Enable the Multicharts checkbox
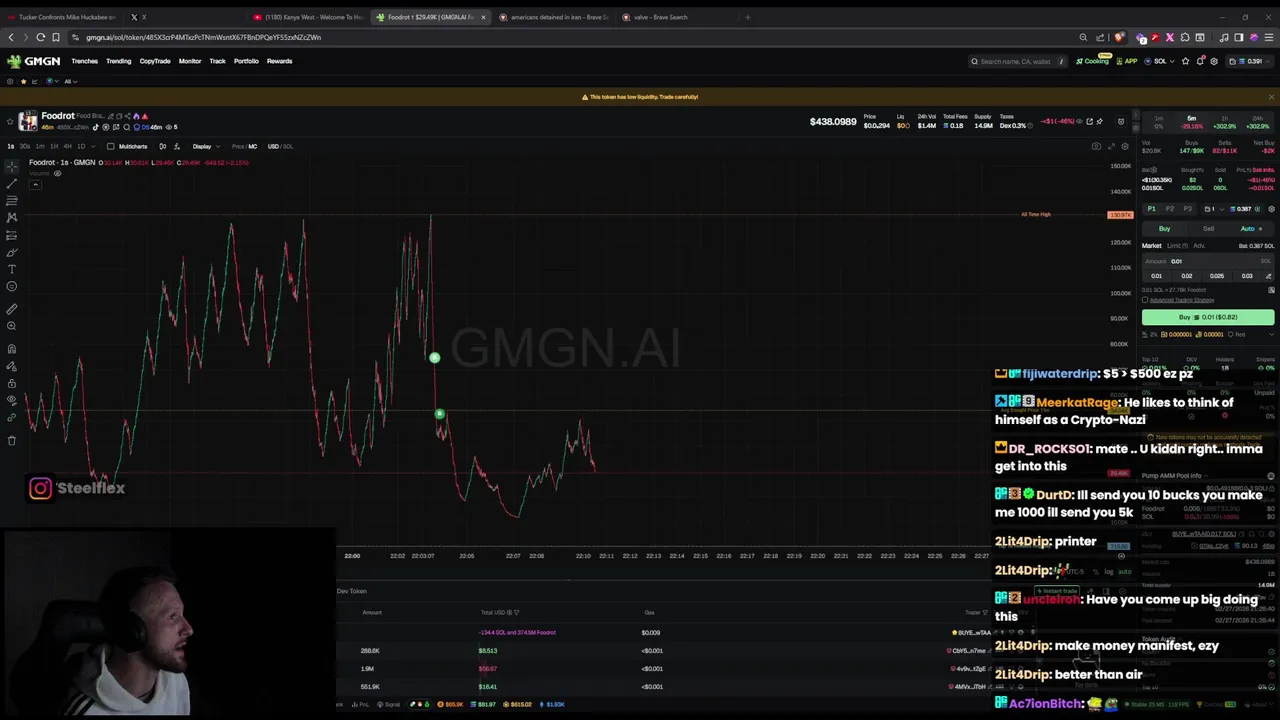 coord(110,147)
